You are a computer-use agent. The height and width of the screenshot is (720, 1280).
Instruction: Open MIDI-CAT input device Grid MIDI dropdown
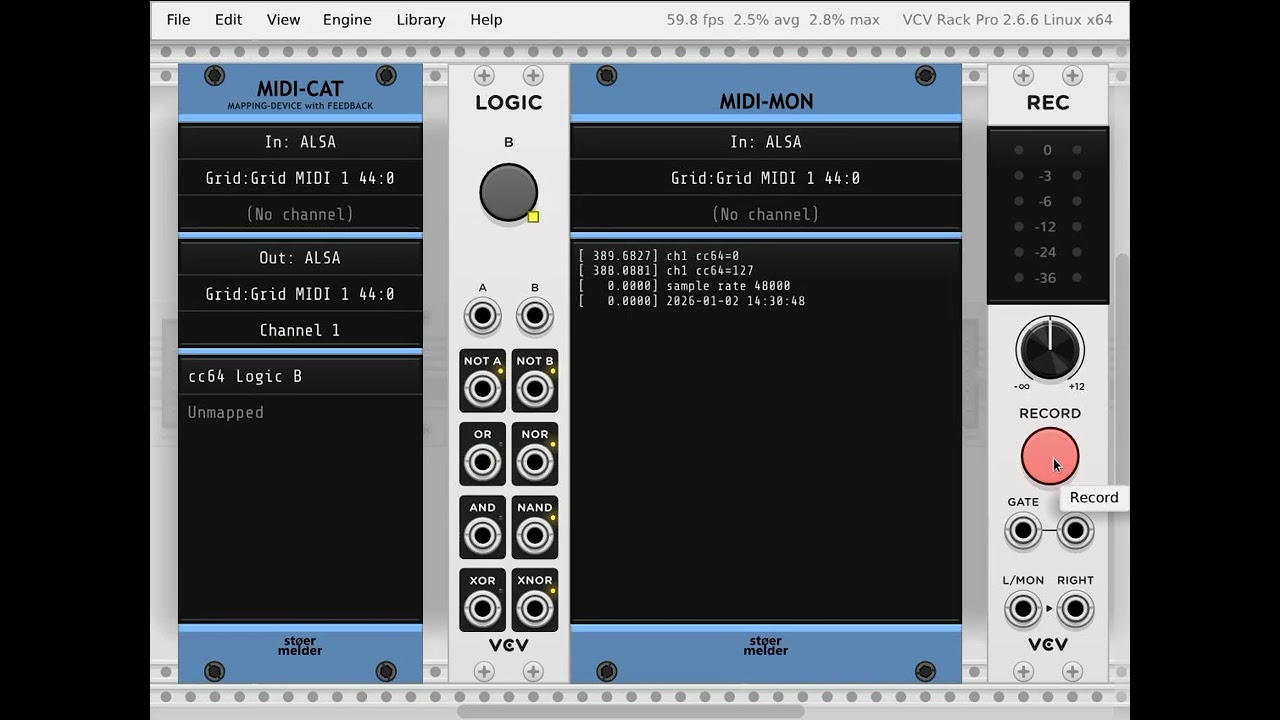(x=300, y=178)
